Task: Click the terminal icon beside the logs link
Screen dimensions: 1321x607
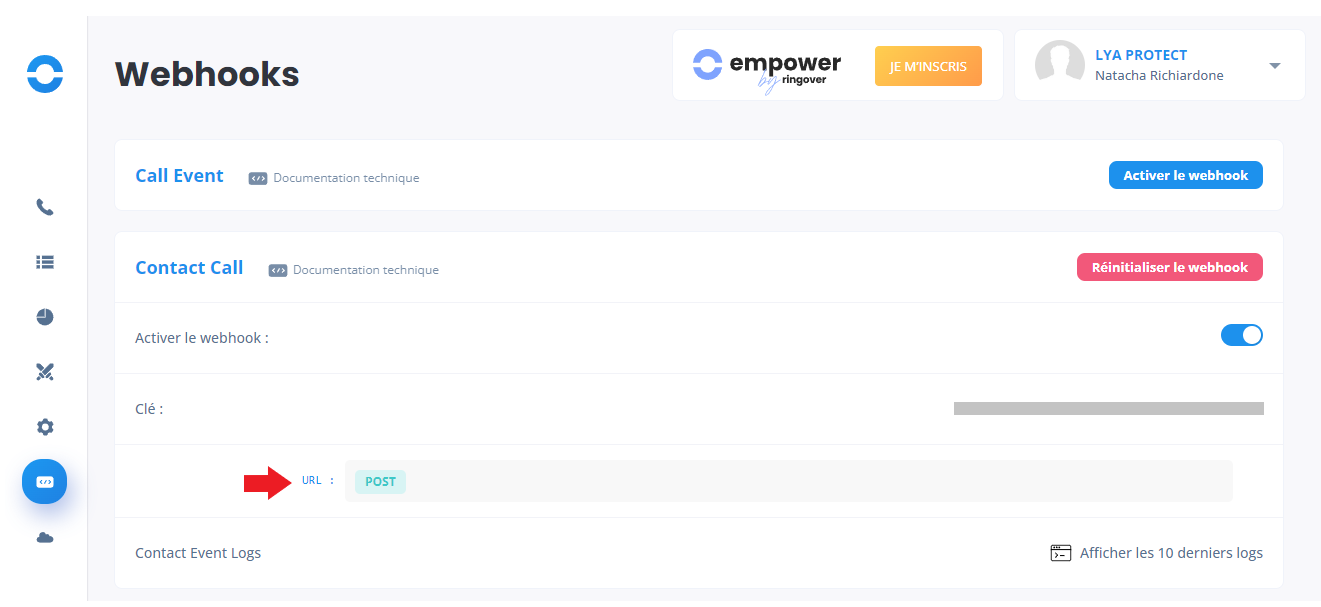Action: 1061,553
